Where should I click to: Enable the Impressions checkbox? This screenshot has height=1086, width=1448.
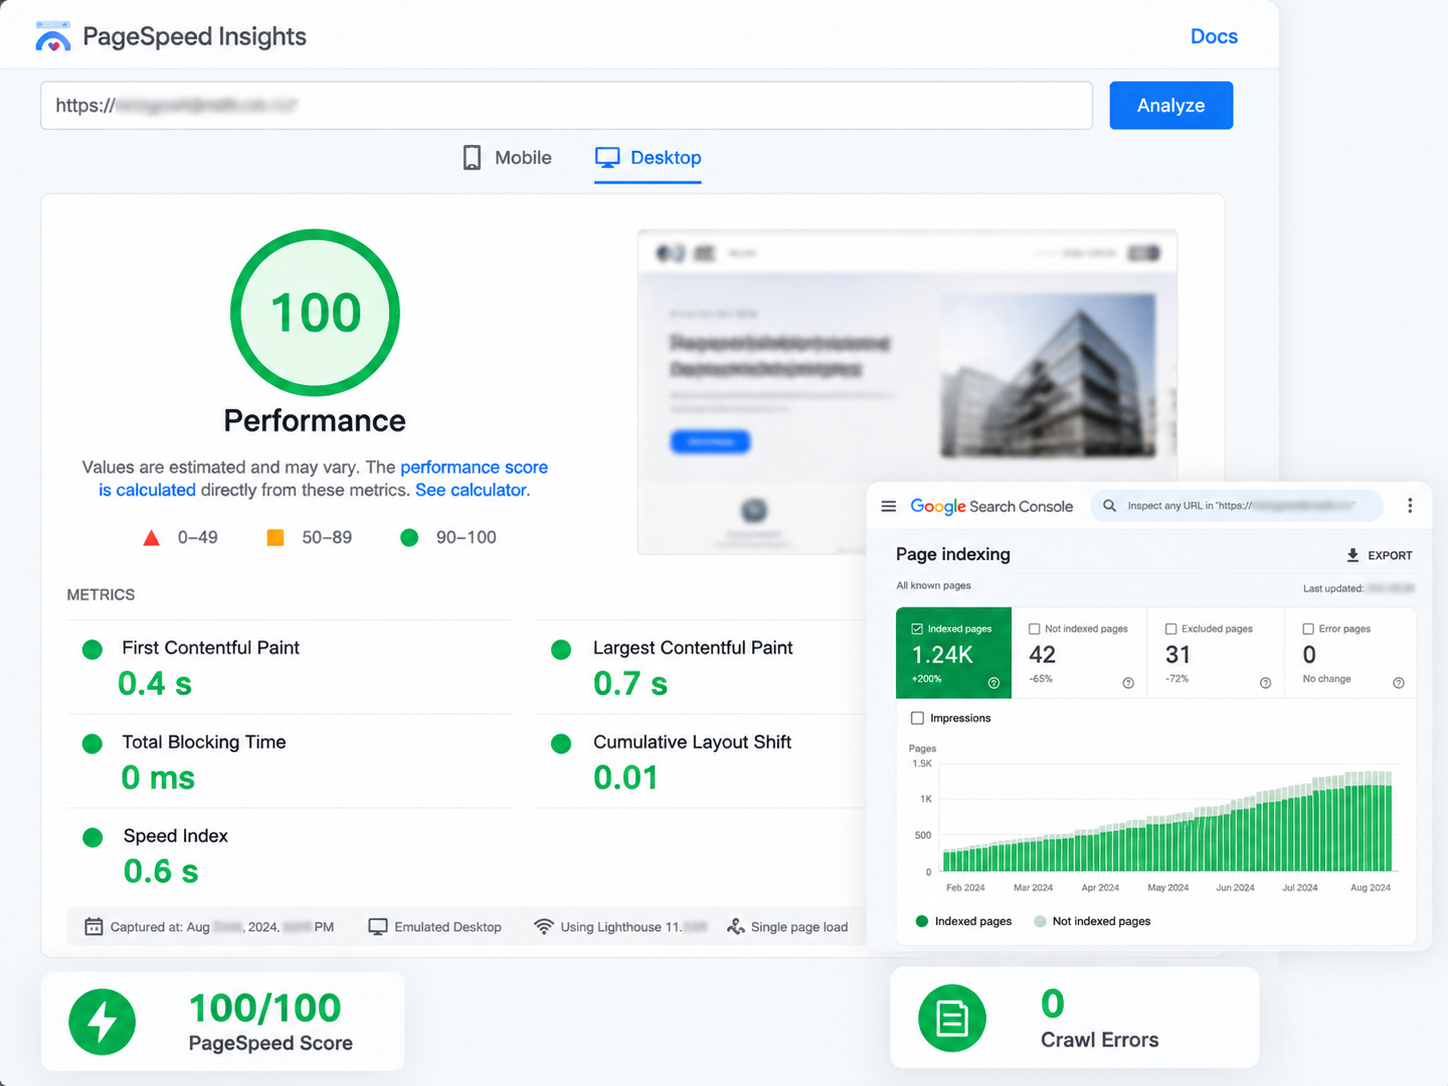(917, 718)
